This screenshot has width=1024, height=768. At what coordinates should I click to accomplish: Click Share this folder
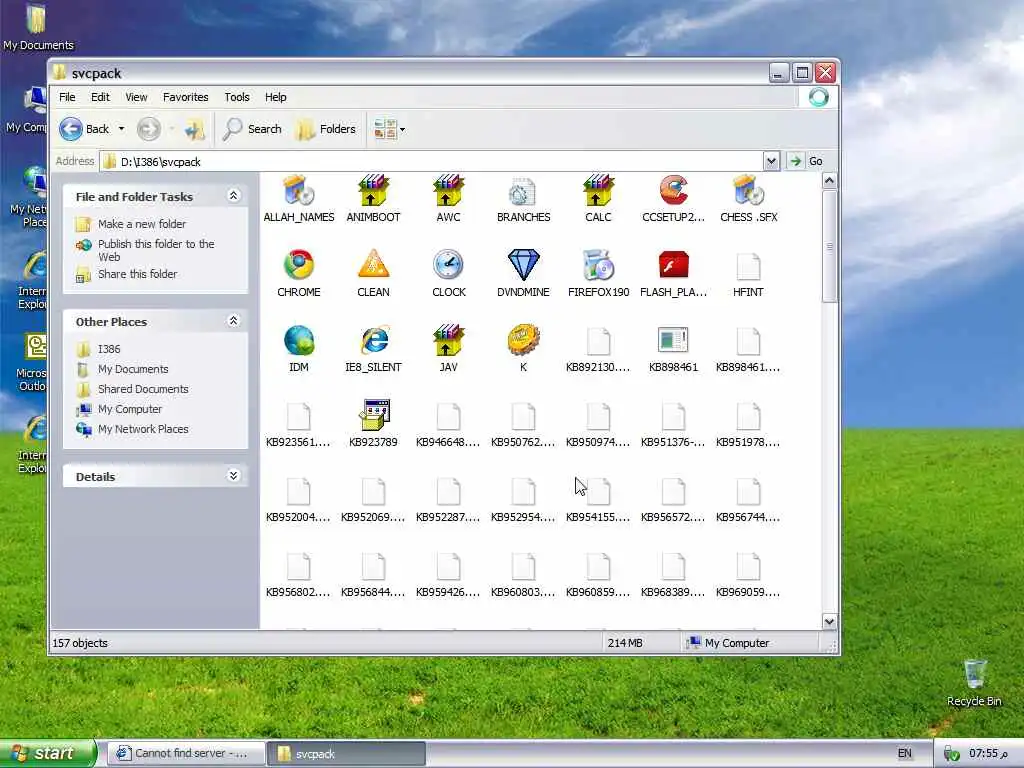pos(137,274)
